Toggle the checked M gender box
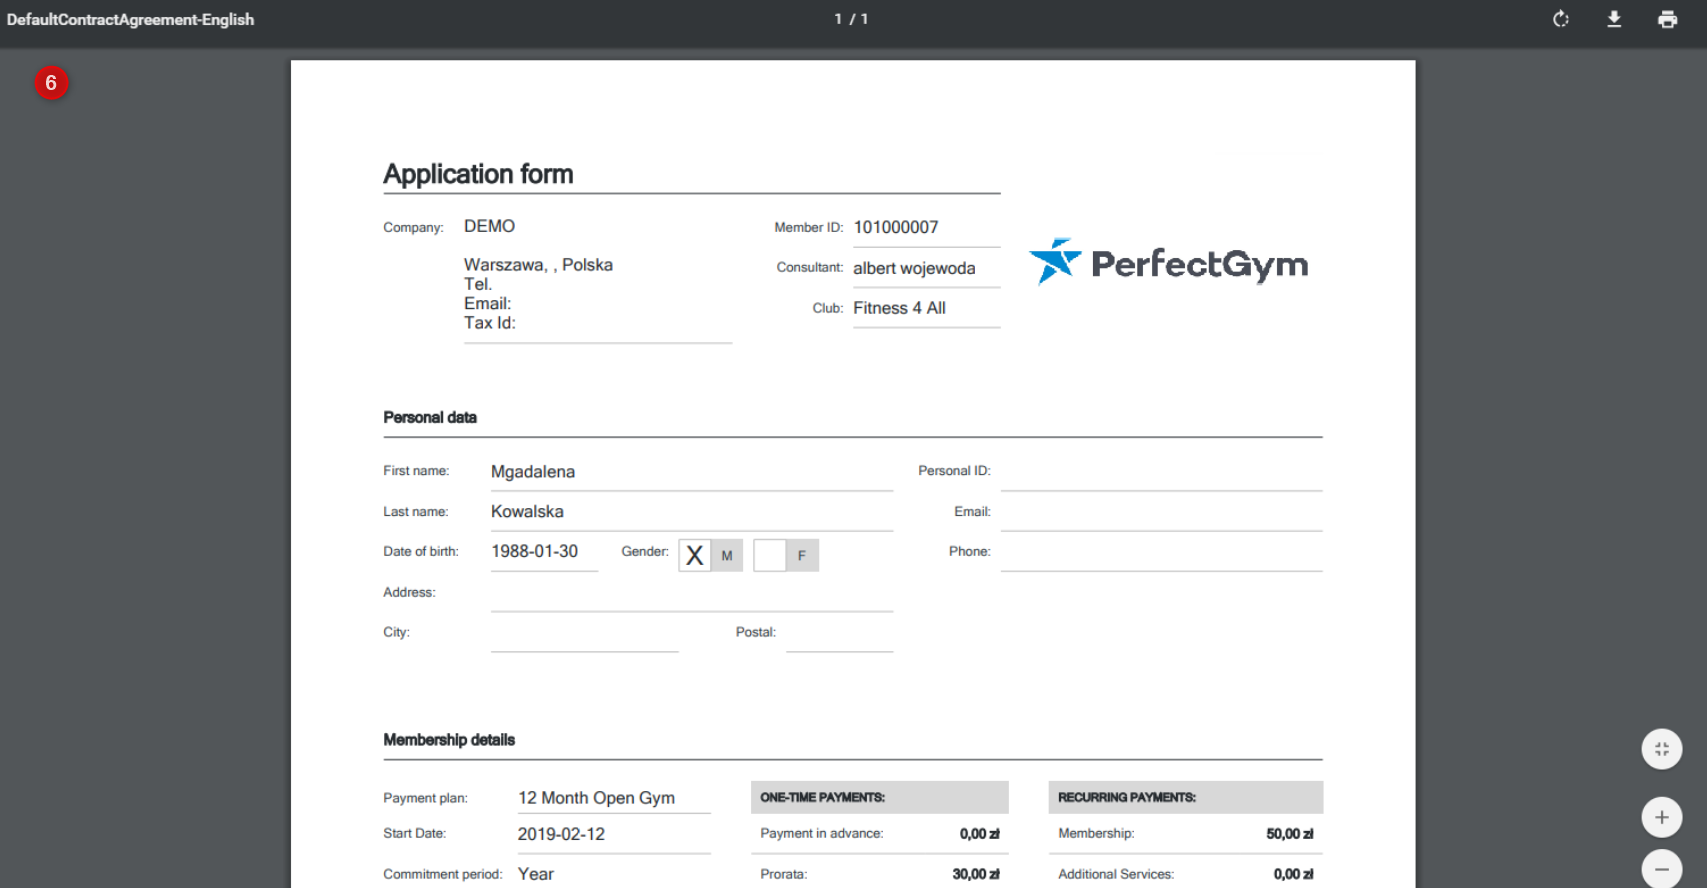The height and width of the screenshot is (888, 1707). coord(695,555)
